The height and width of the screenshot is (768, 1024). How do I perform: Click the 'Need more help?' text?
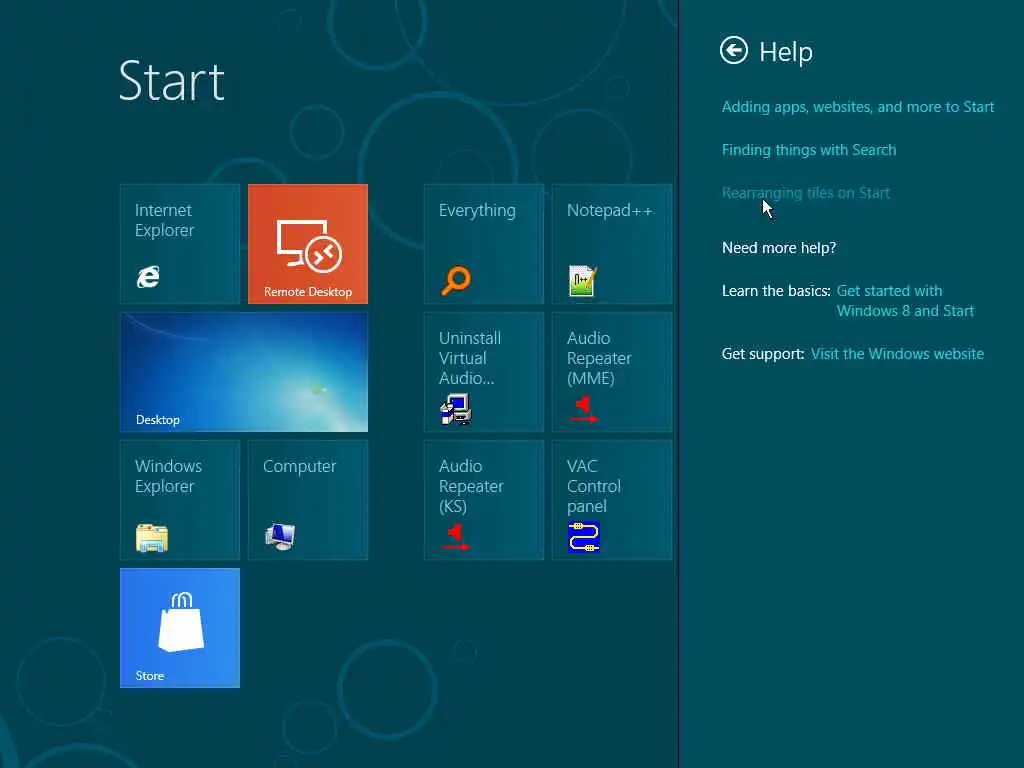pyautogui.click(x=778, y=248)
